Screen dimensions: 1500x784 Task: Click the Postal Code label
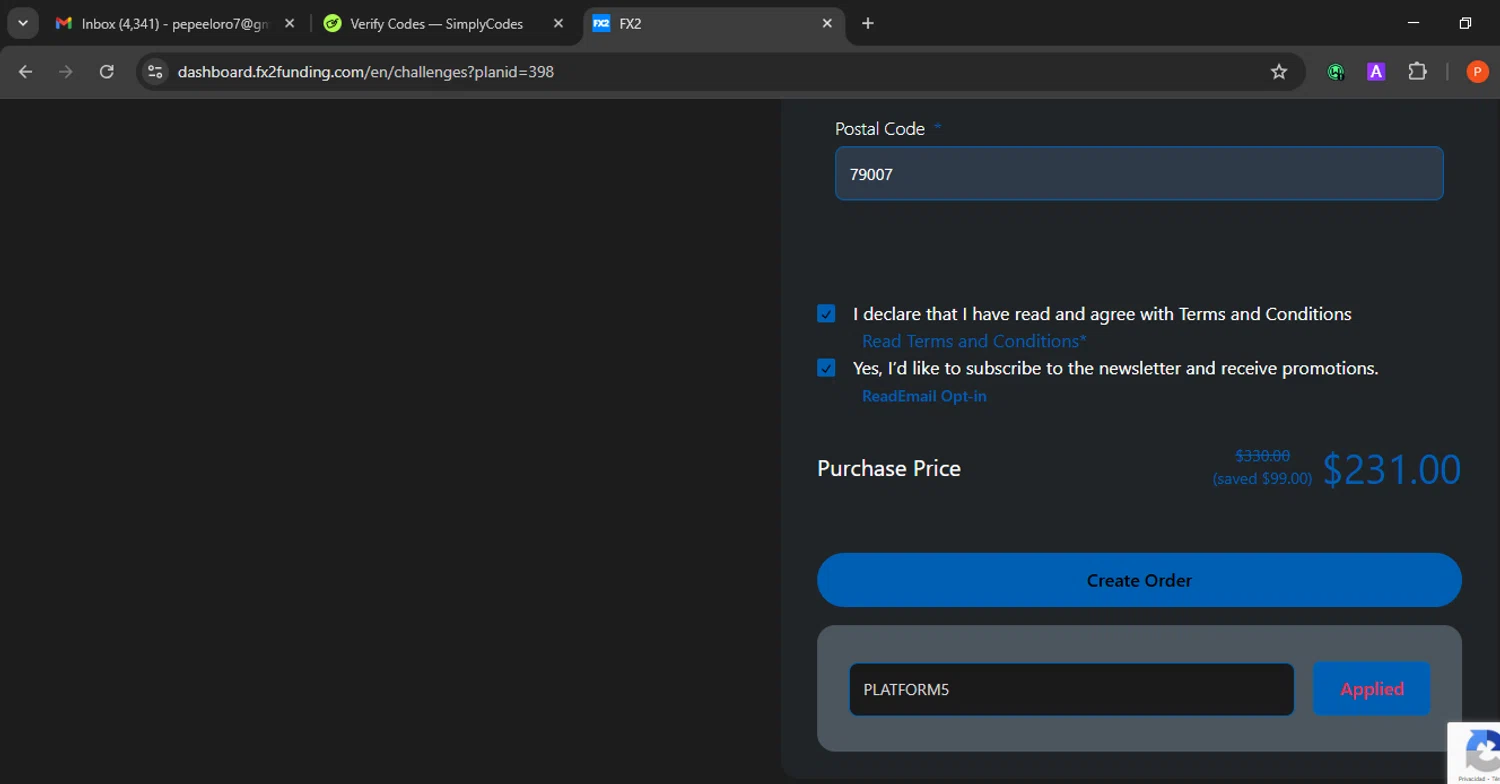point(880,129)
